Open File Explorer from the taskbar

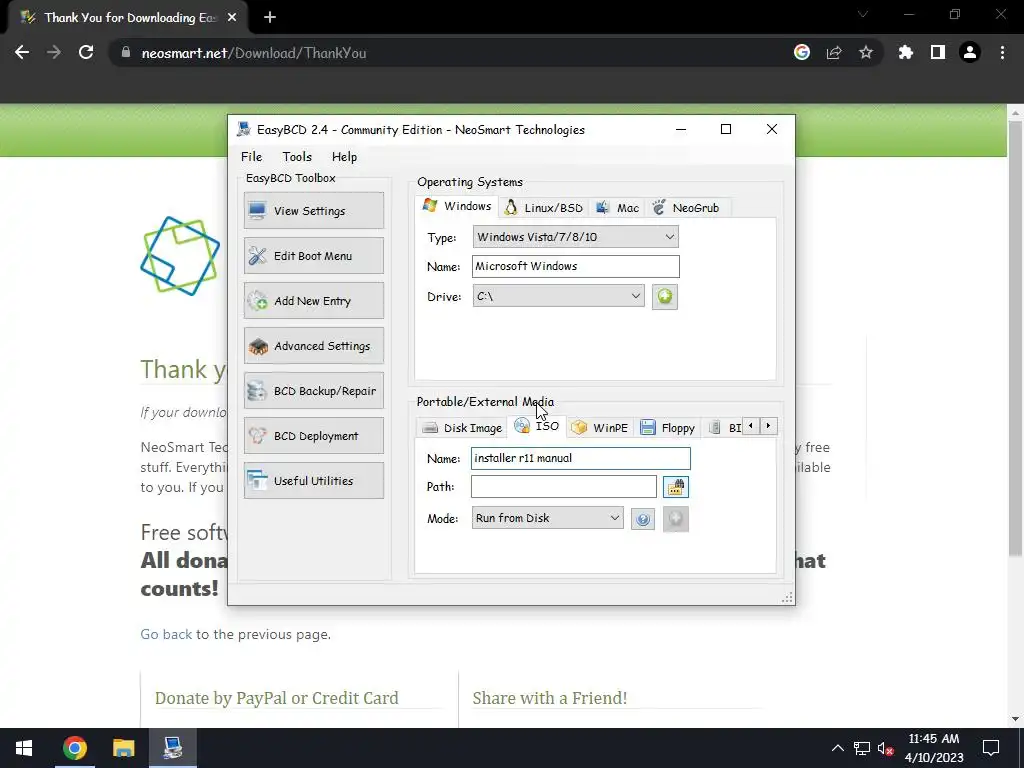click(123, 748)
